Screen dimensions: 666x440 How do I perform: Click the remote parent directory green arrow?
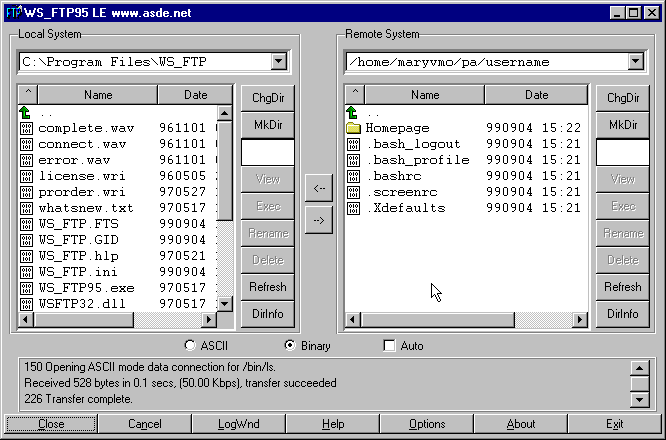pyautogui.click(x=352, y=113)
